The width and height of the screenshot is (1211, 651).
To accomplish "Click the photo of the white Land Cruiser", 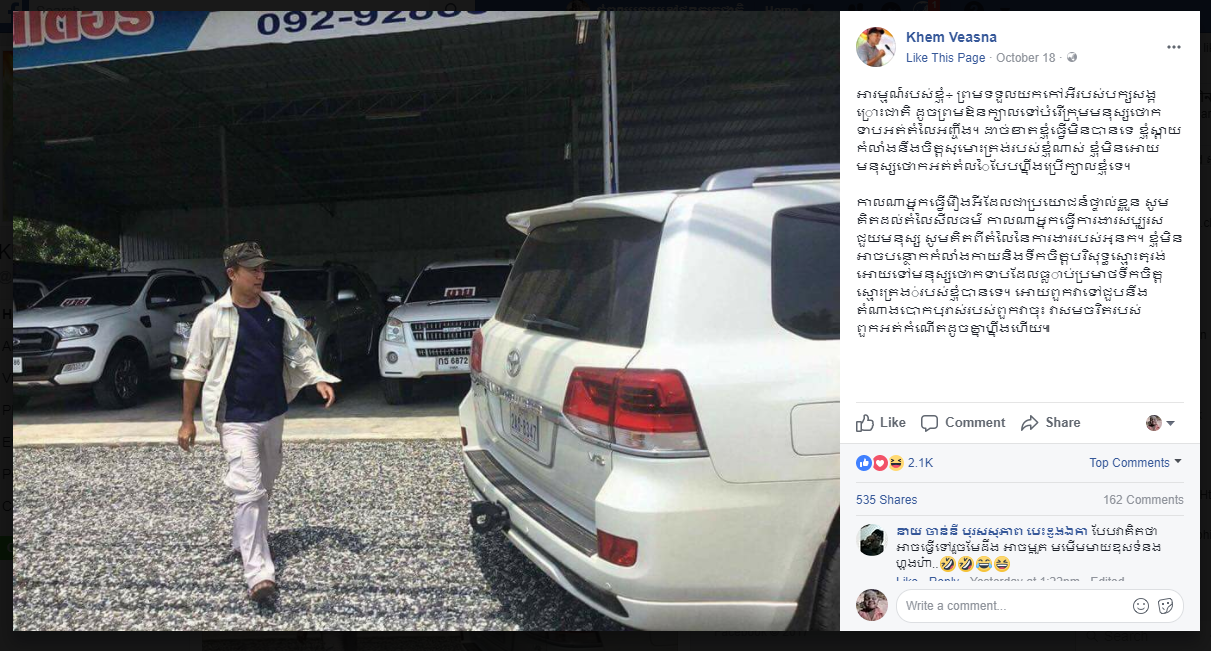I will 426,321.
